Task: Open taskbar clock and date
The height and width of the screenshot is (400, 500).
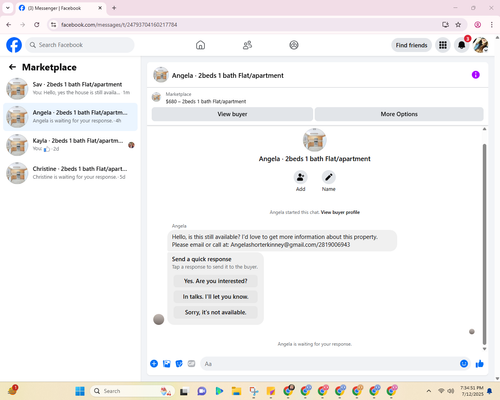Action: click(x=472, y=391)
